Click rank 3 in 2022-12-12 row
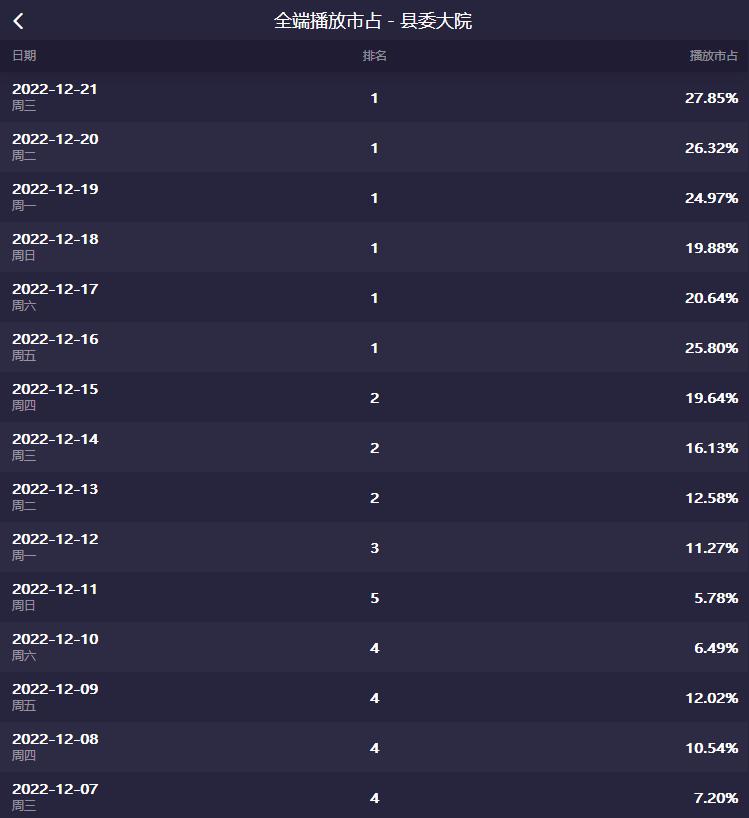The width and height of the screenshot is (749, 818). [374, 548]
